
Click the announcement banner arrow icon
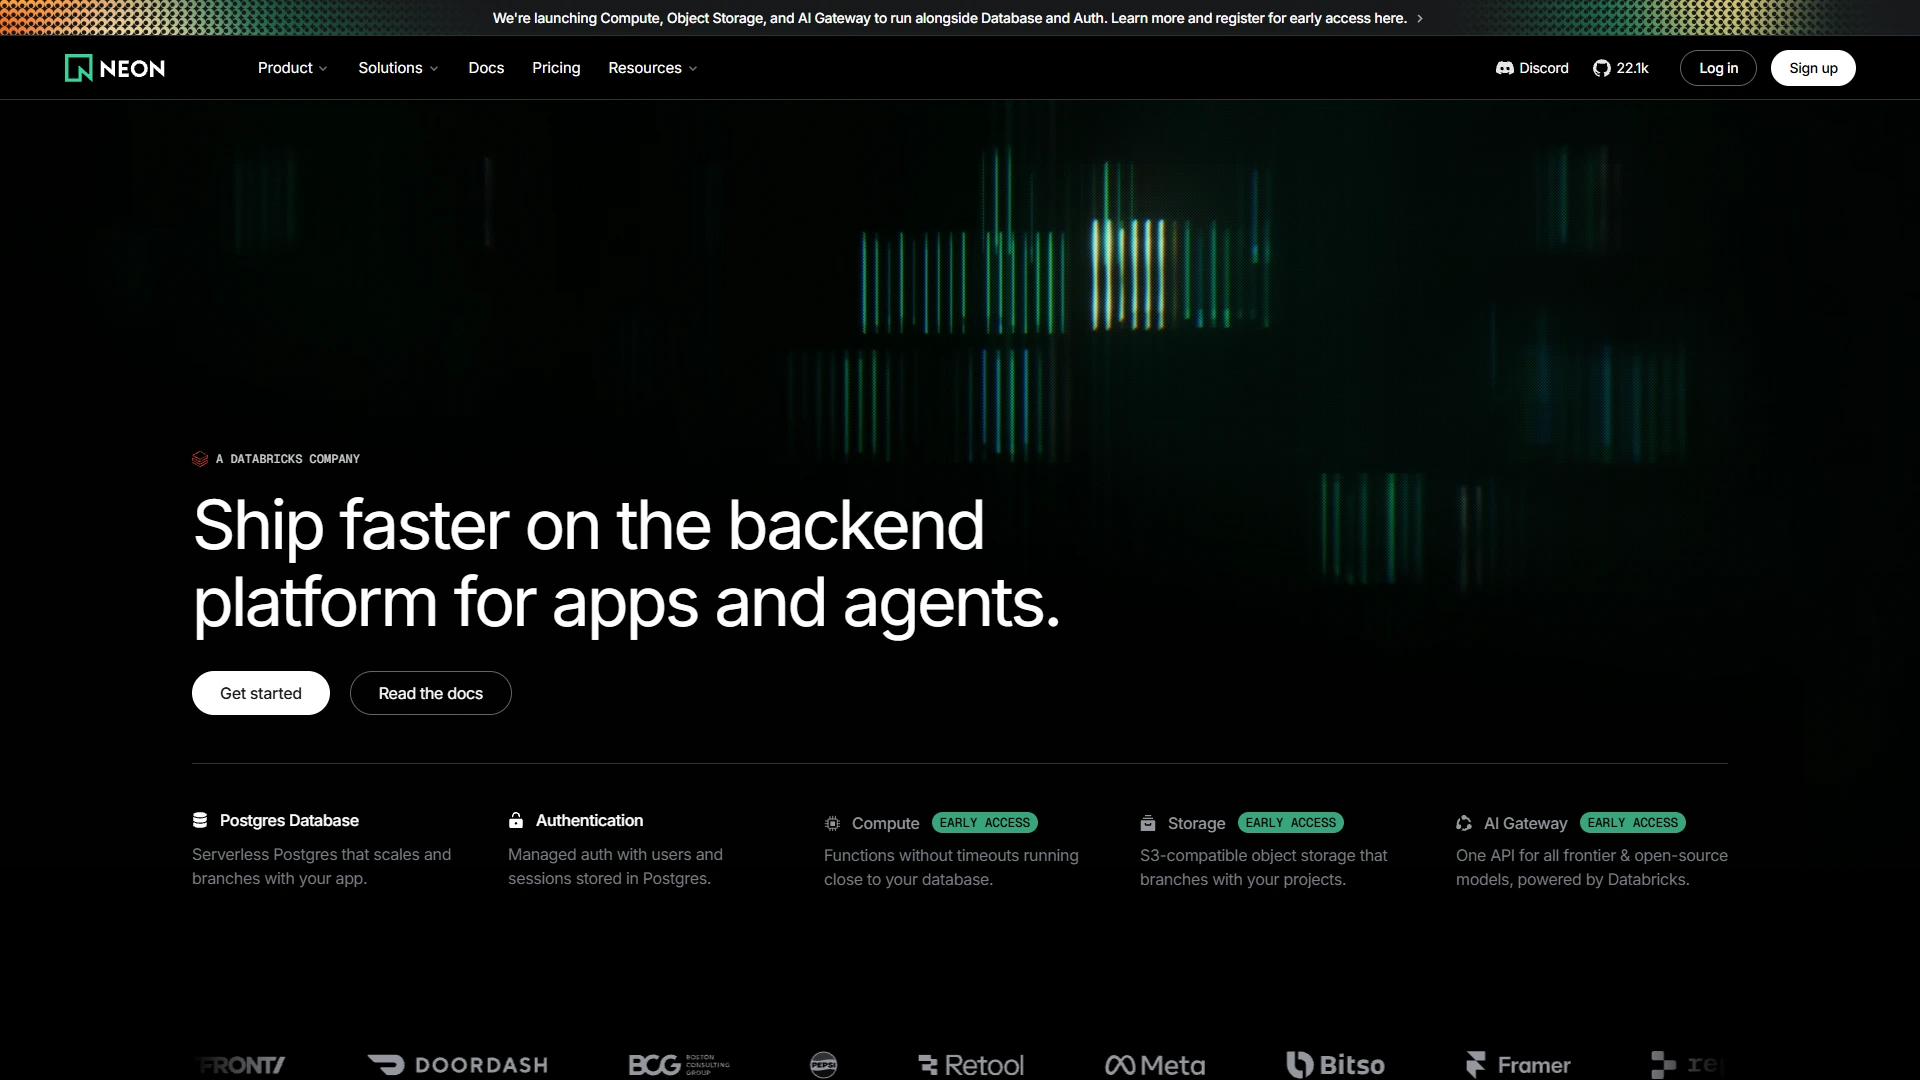[1420, 18]
